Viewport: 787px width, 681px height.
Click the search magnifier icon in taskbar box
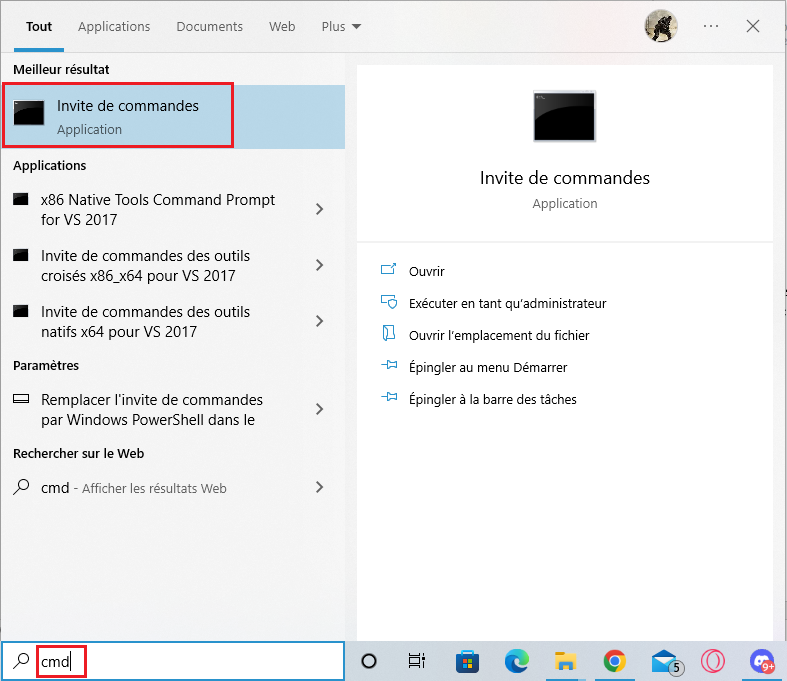(21, 661)
